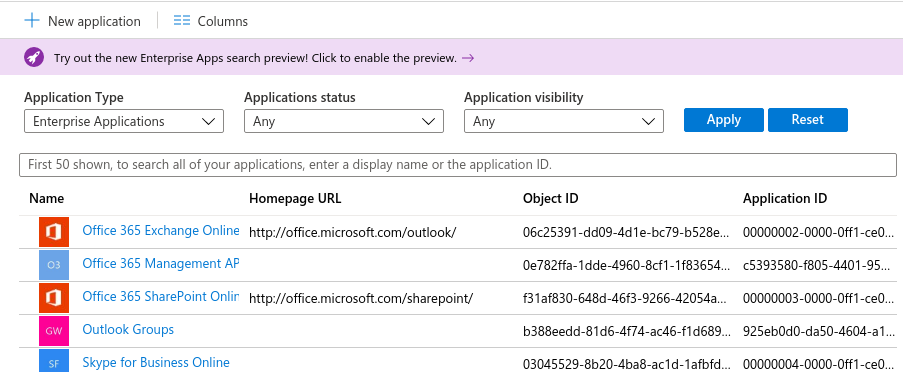This screenshot has height=372, width=903.
Task: Select Application ID starting 925eb0d0
Action: point(819,331)
